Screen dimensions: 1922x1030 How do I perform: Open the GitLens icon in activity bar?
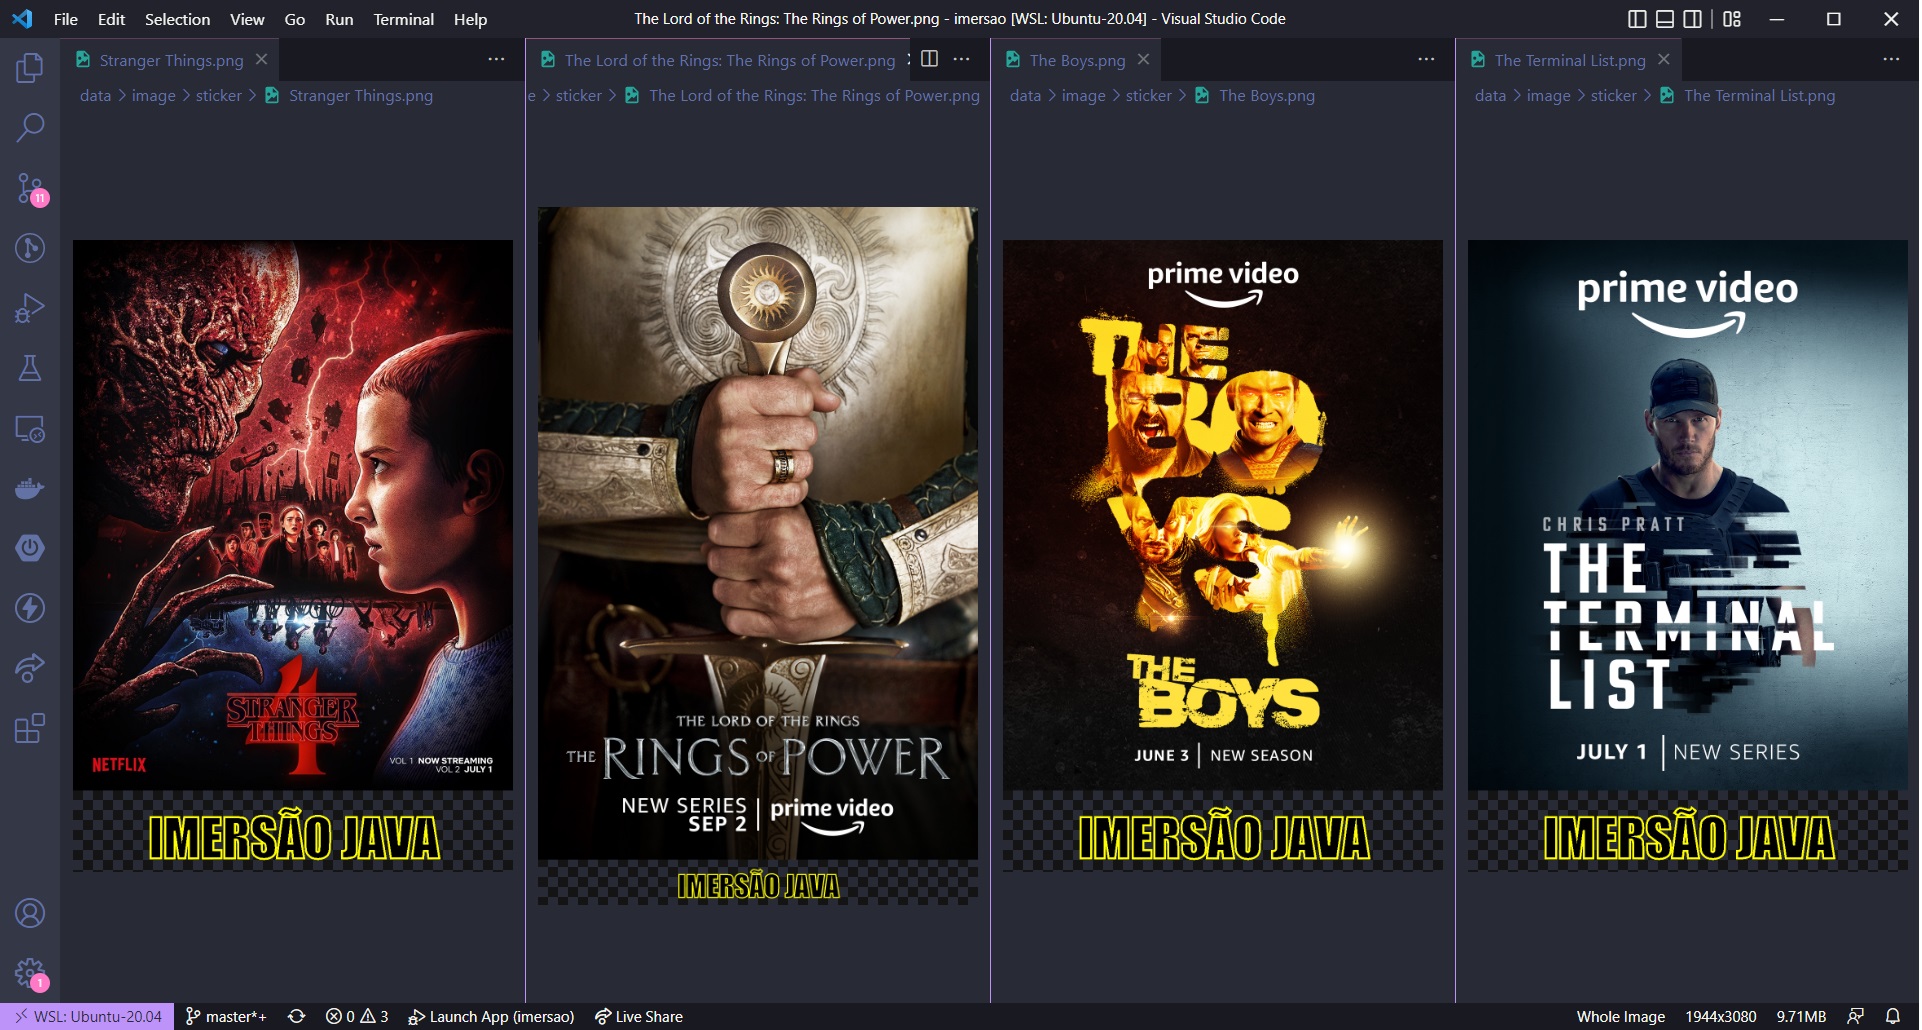click(x=30, y=248)
